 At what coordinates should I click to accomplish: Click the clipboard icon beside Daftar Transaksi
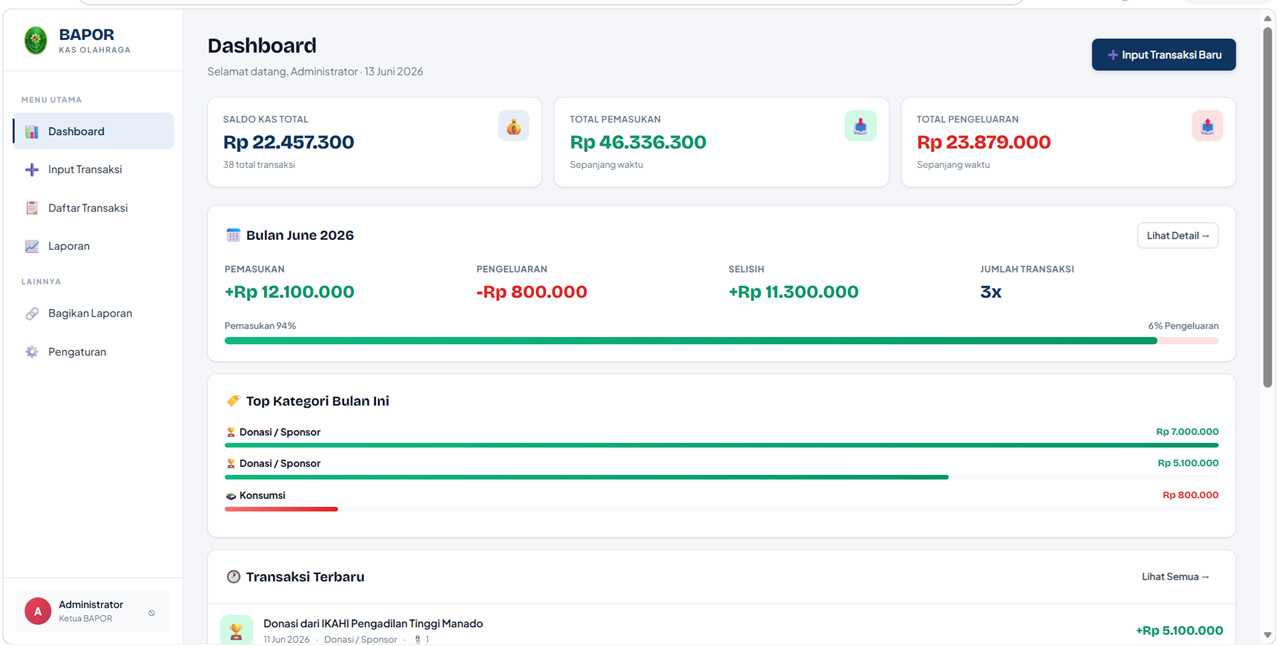[32, 208]
